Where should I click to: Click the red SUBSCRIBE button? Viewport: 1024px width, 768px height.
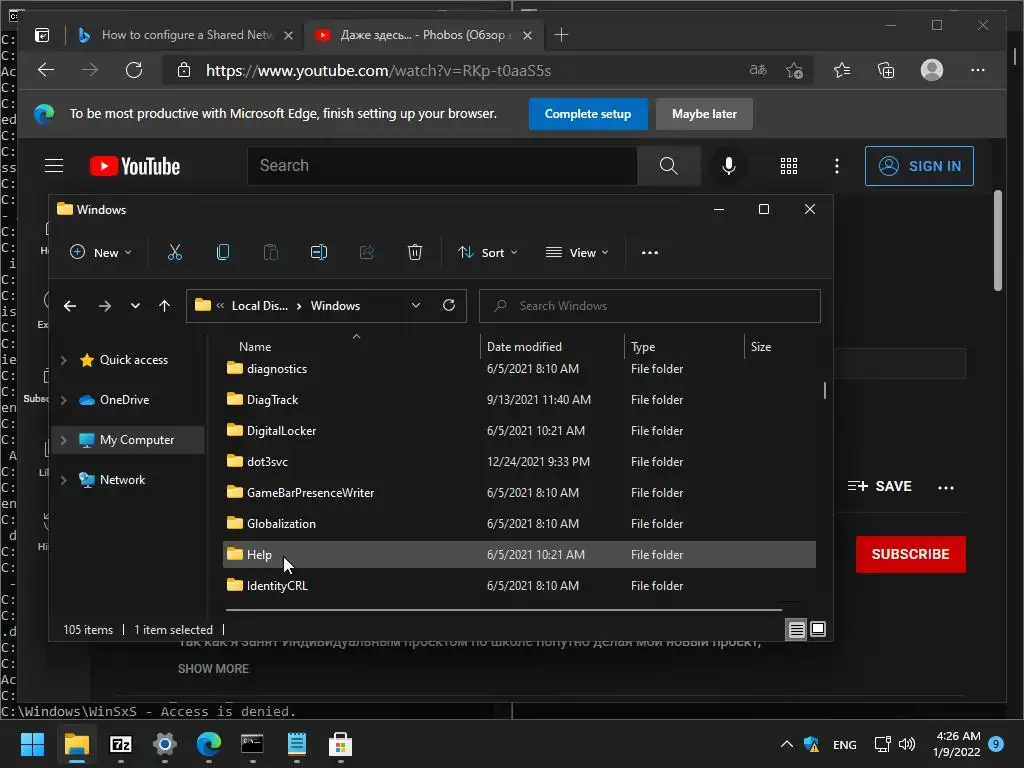click(x=910, y=554)
